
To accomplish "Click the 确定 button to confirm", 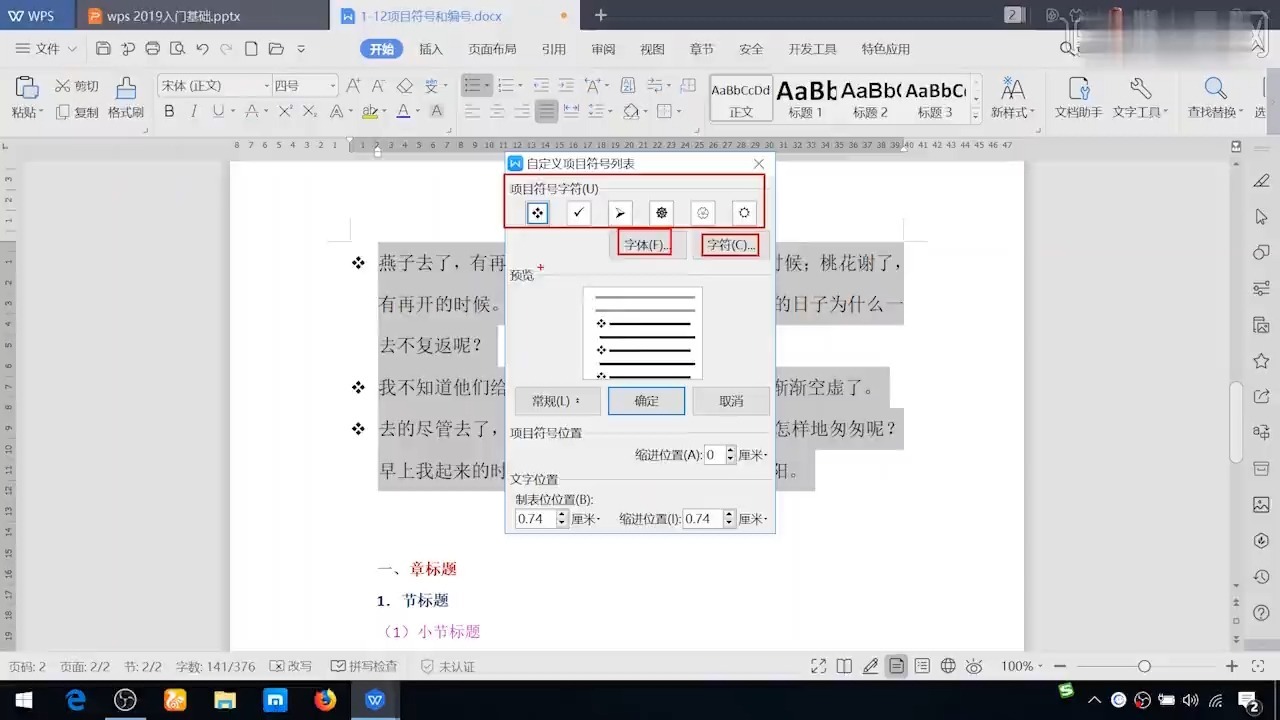I will tap(645, 400).
